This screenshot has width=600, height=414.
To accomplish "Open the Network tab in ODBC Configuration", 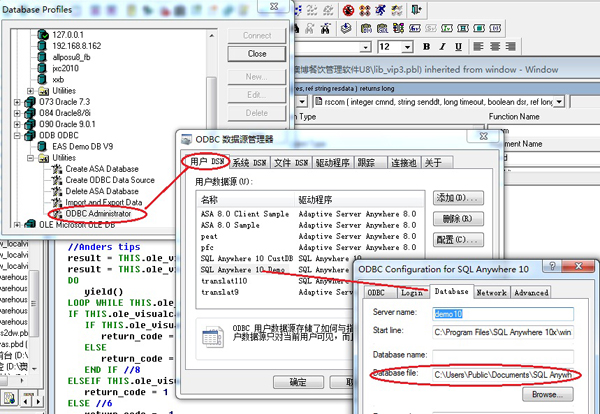I will click(x=491, y=292).
